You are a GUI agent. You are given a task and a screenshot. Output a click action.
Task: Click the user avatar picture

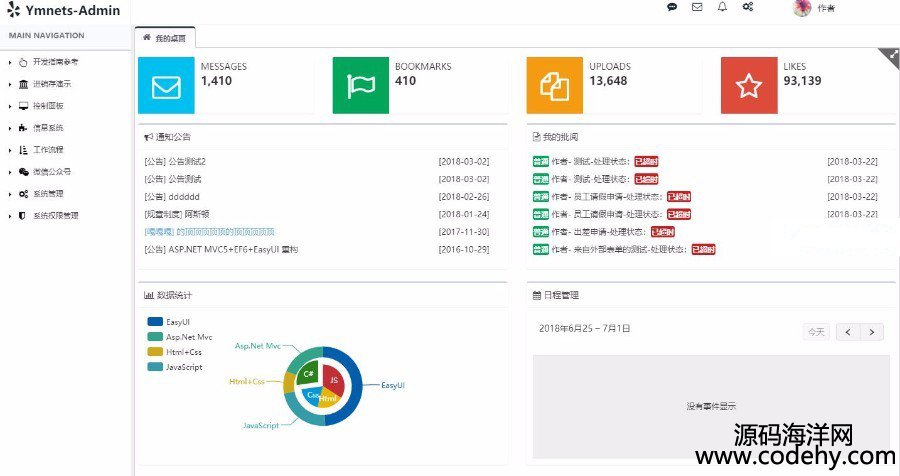tap(801, 8)
